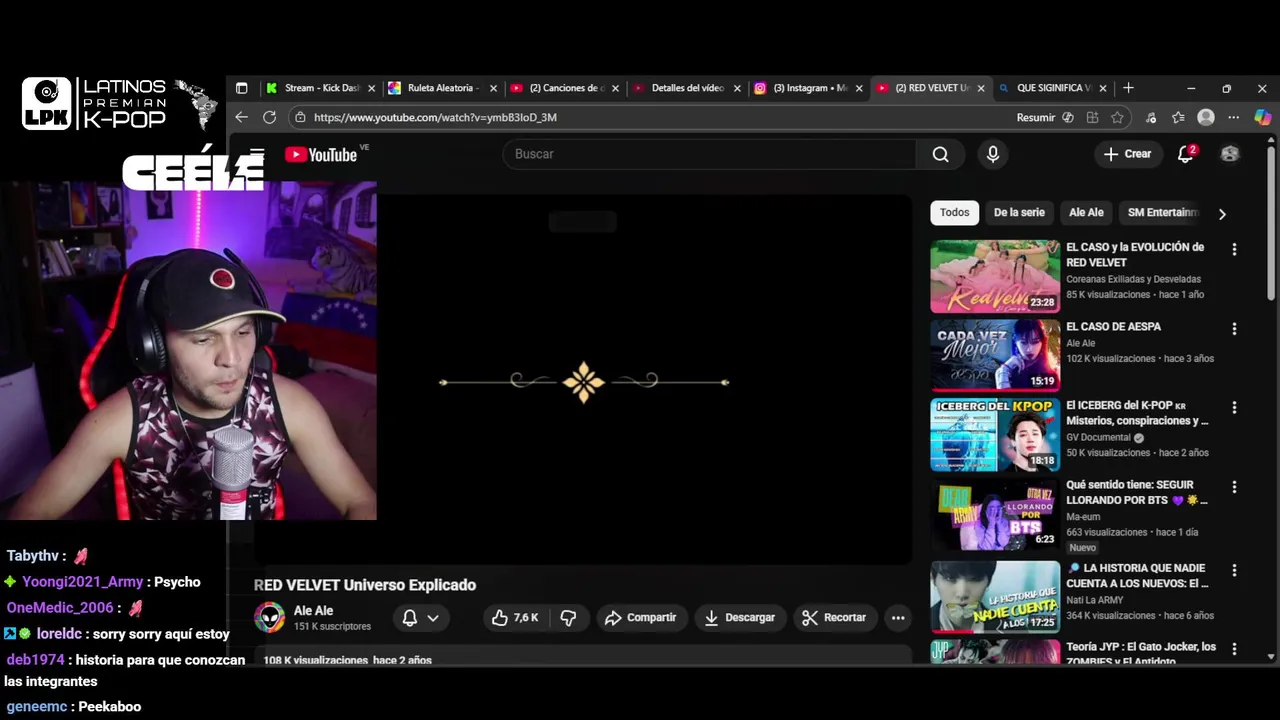Open the Copilot icon in browser toolbar

click(1262, 117)
